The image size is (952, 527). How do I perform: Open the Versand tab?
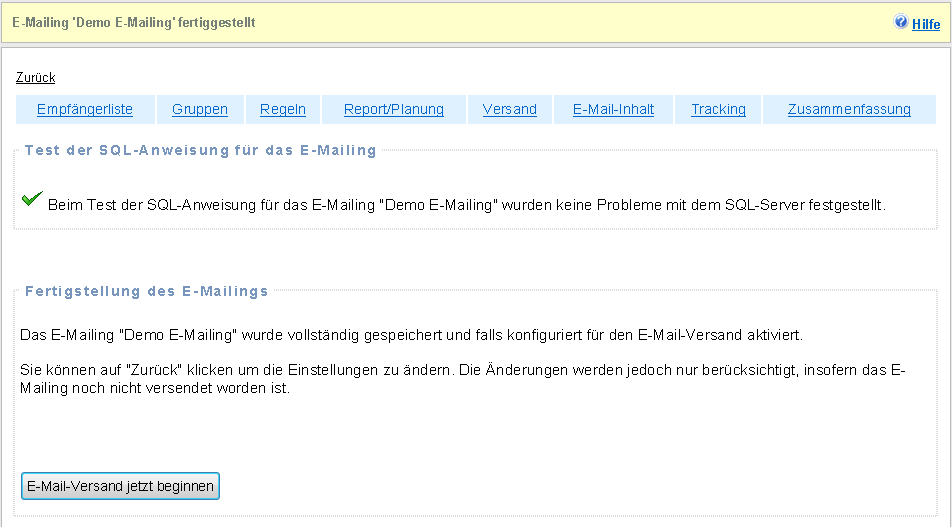(x=510, y=110)
